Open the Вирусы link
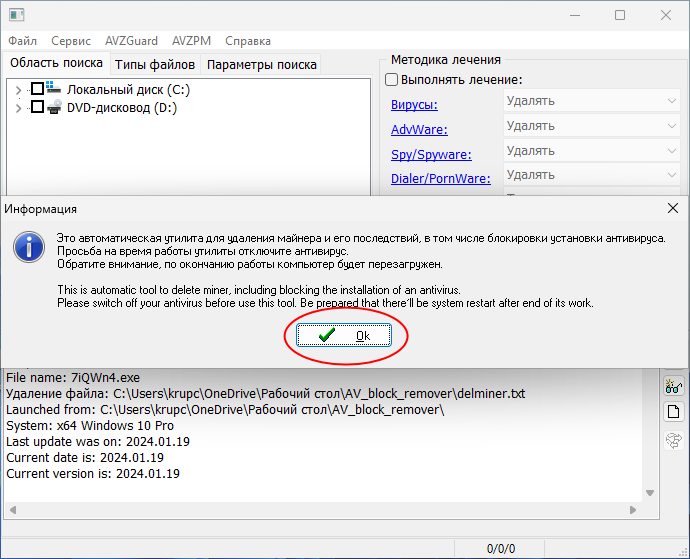 [x=414, y=105]
